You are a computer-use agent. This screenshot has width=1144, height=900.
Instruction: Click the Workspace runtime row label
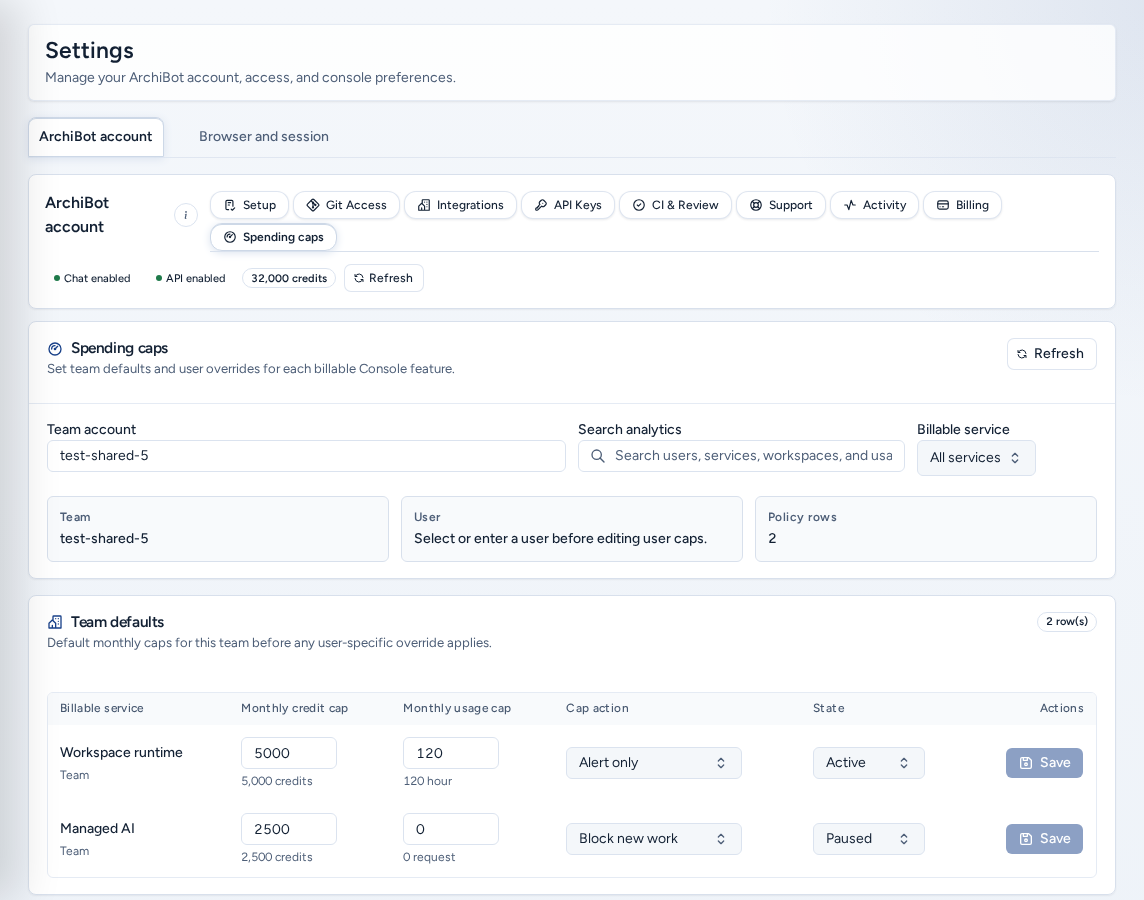point(121,752)
